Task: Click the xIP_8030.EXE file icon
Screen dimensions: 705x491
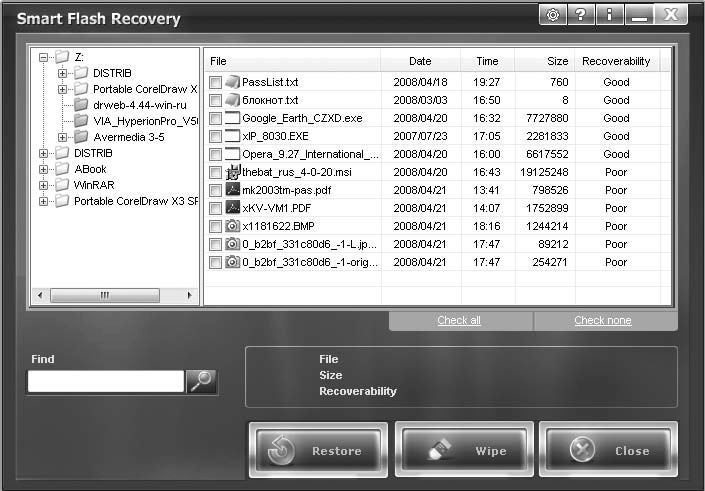Action: (x=232, y=136)
